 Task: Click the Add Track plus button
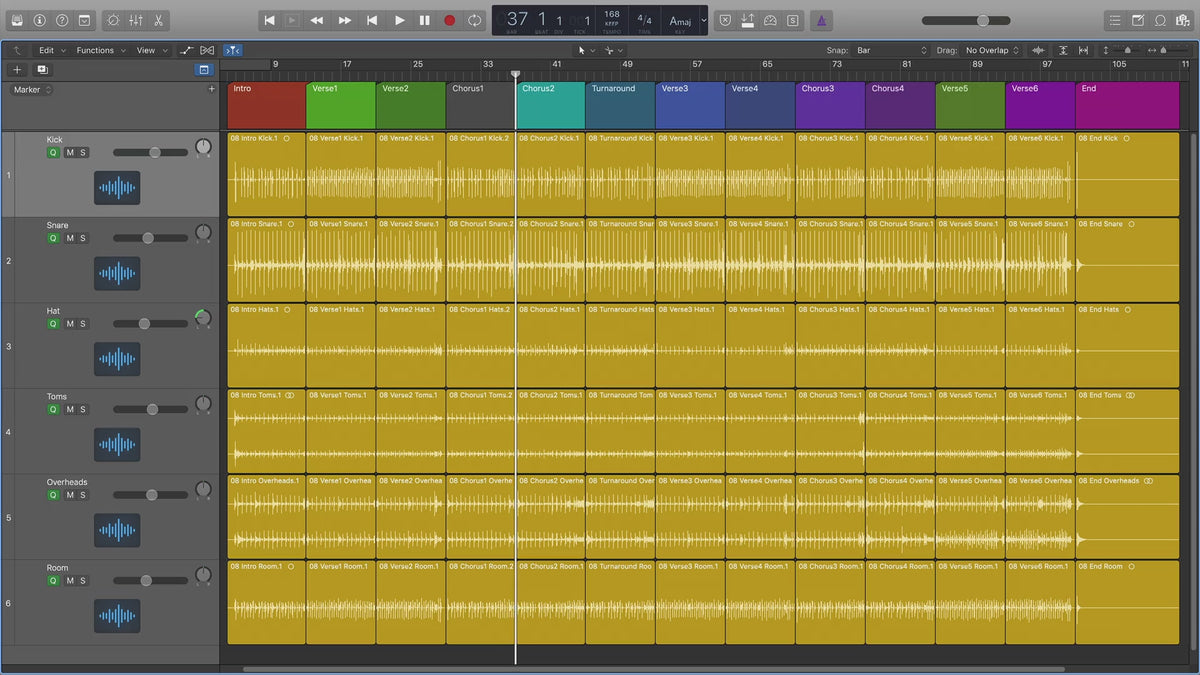point(17,70)
